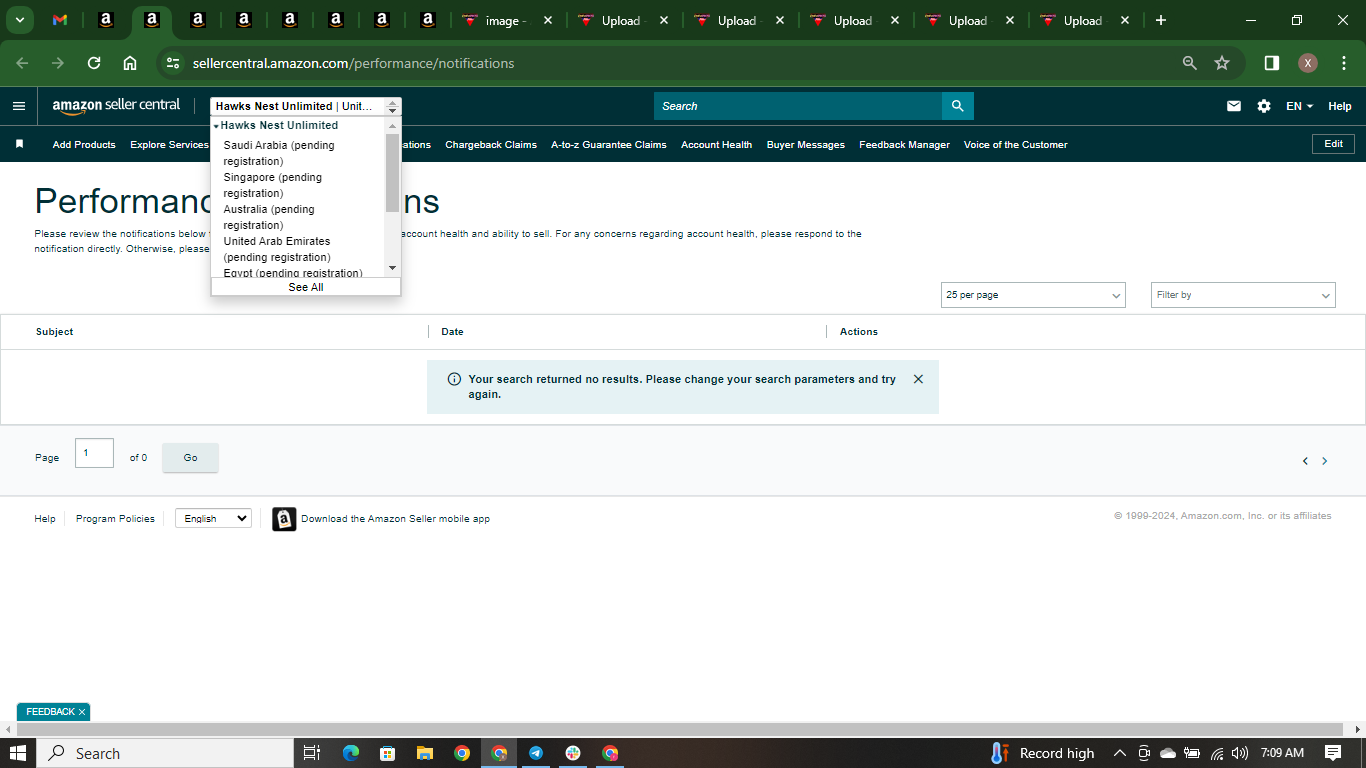Switch to the Gmail tab
1366x768 pixels.
[x=60, y=20]
